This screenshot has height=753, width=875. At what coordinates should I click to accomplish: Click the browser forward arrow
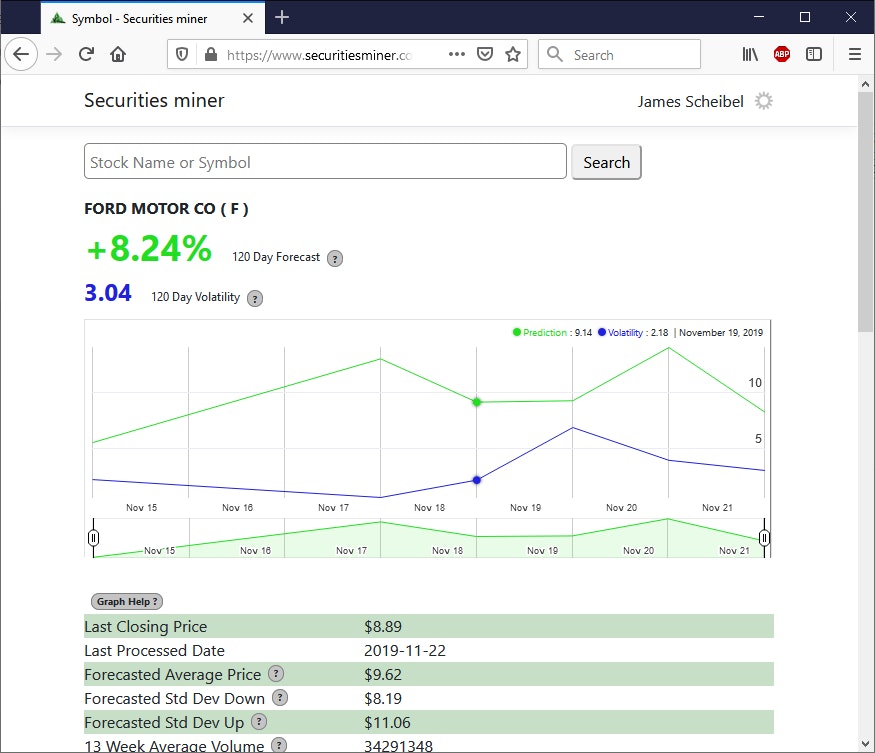[54, 54]
